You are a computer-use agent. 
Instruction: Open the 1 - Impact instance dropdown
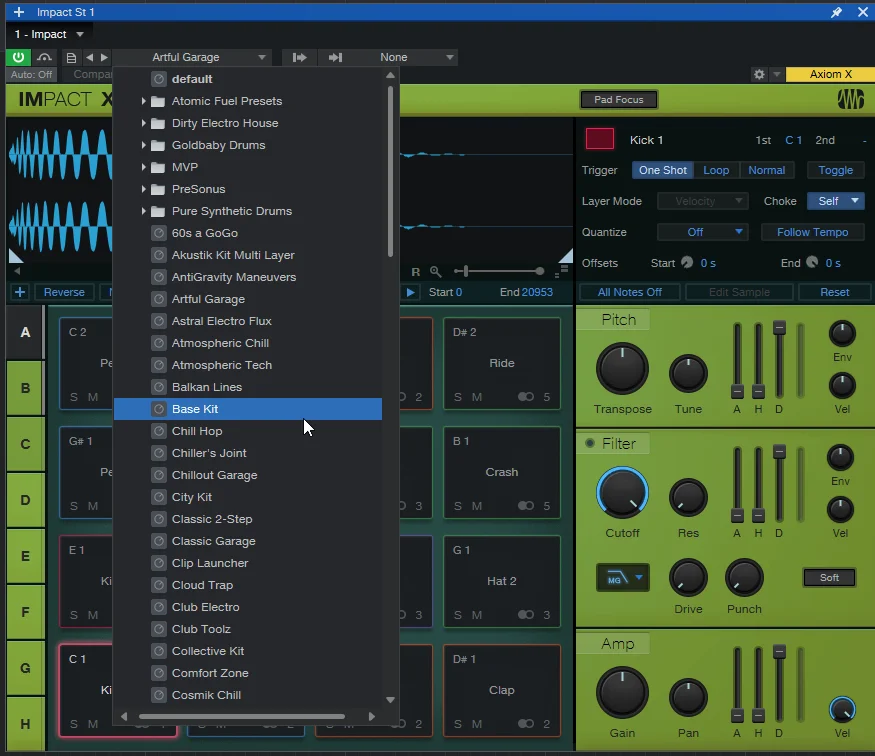(x=49, y=35)
